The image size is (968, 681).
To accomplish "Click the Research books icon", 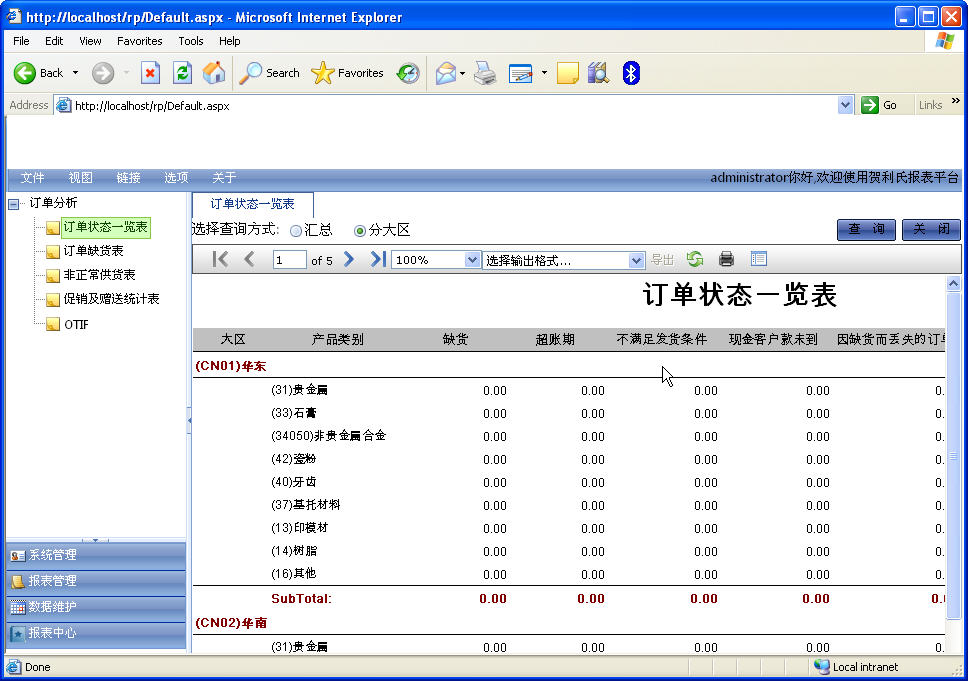I will point(598,73).
